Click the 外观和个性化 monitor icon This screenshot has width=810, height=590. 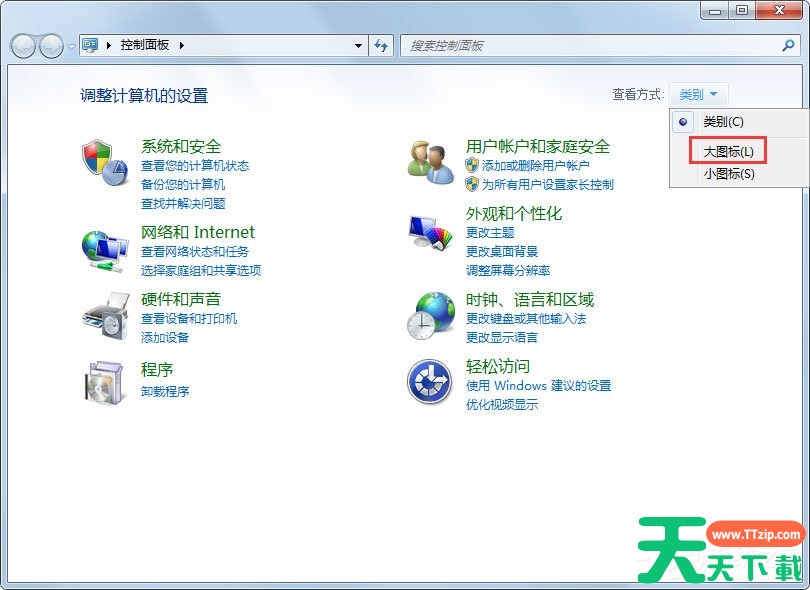coord(431,232)
